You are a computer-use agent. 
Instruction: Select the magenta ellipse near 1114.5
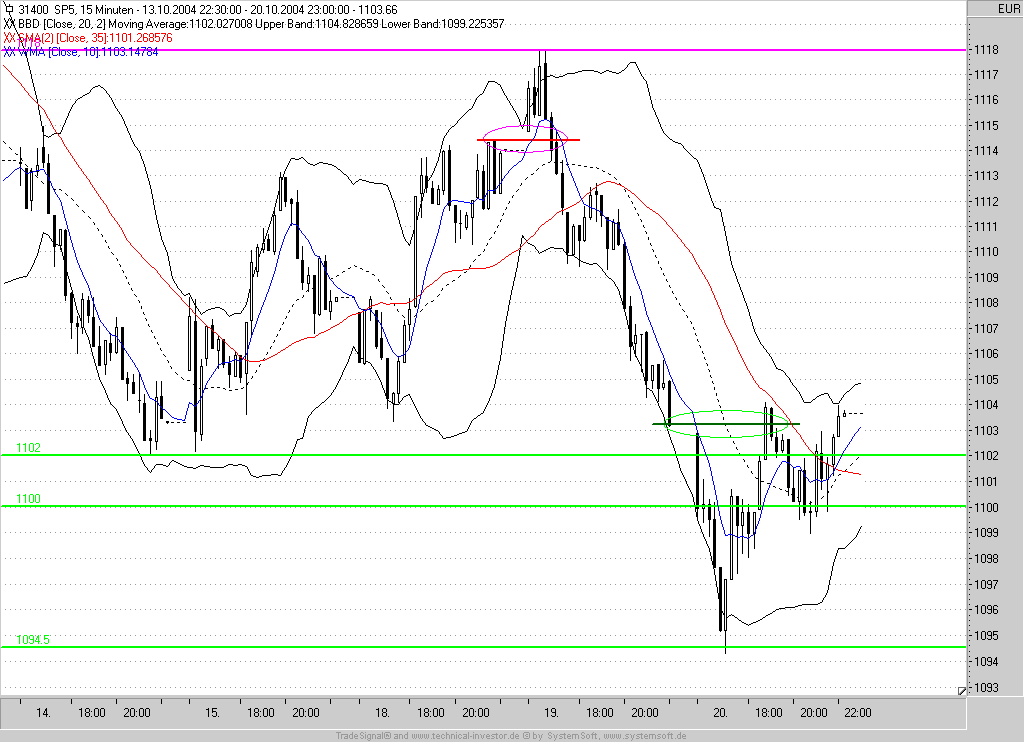[x=526, y=139]
